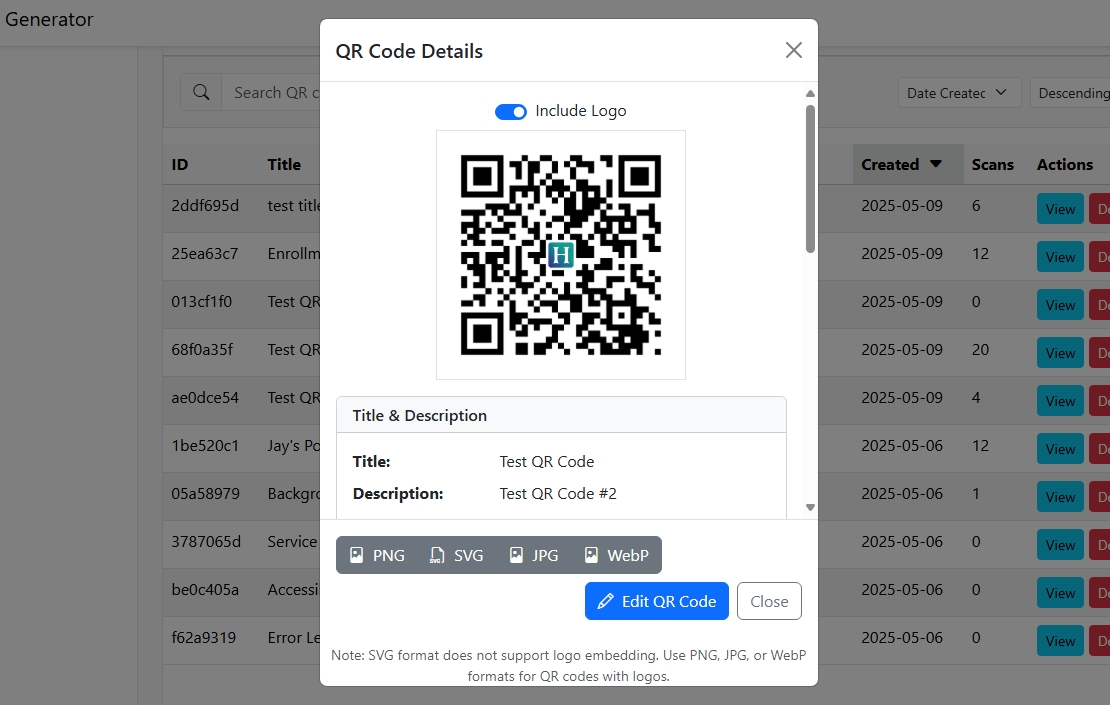This screenshot has height=705, width=1110.
Task: Click the H logo inside the QR code
Action: pyautogui.click(x=561, y=255)
